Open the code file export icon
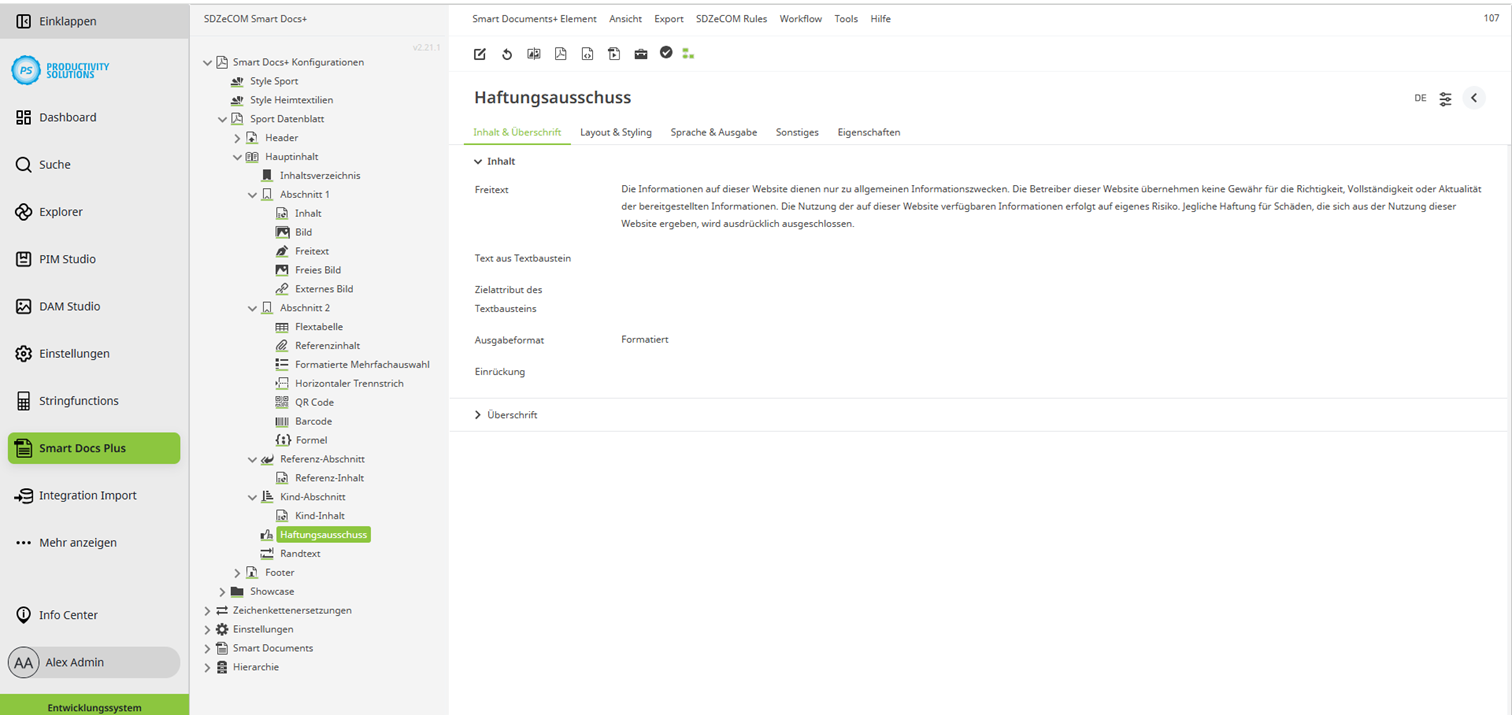The height and width of the screenshot is (715, 1512). click(587, 53)
